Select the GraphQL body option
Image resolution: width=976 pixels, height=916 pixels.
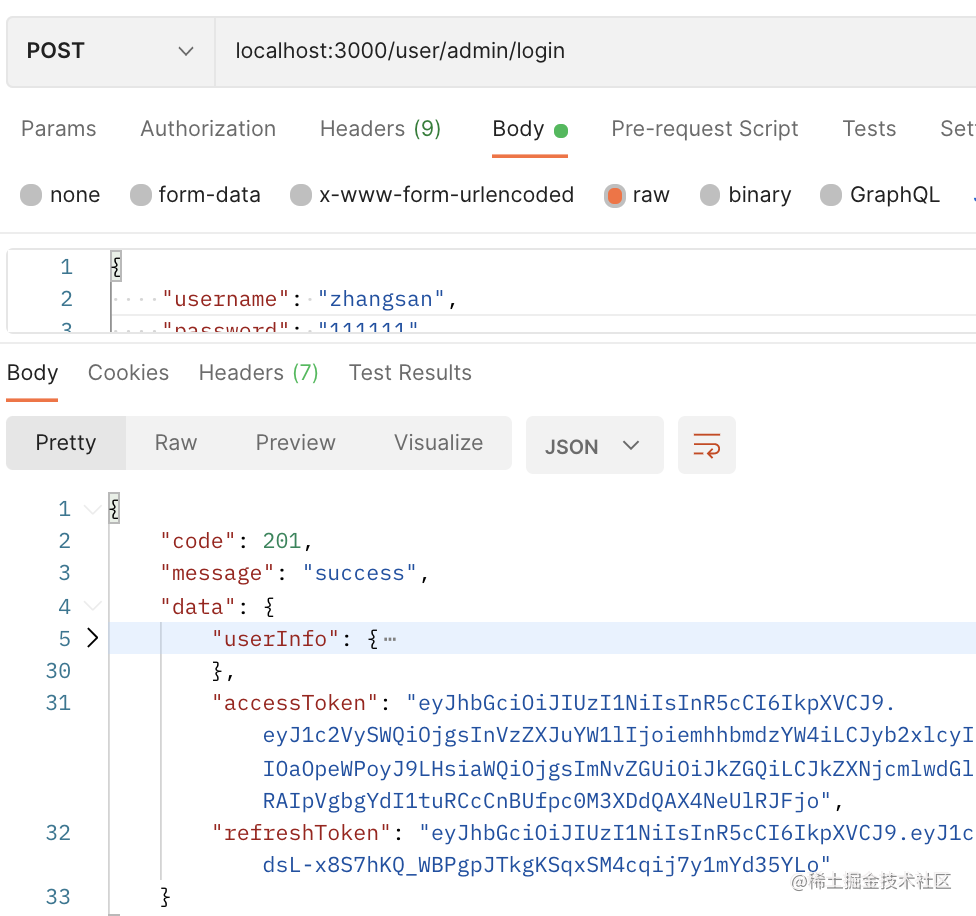(831, 195)
